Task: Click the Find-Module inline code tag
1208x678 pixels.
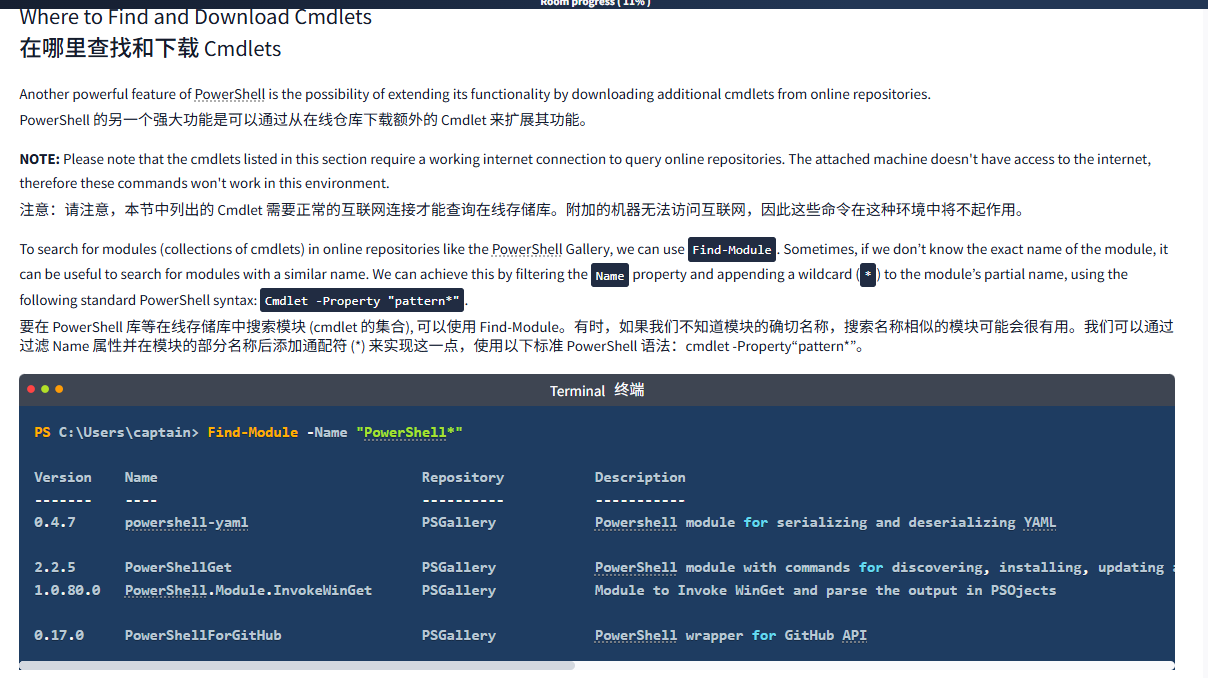Action: tap(732, 250)
